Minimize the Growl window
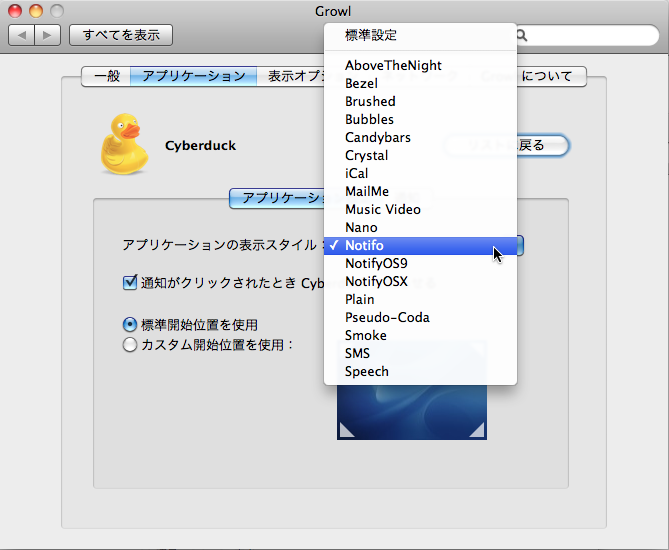Screen dimensions: 669x550 click(36, 11)
